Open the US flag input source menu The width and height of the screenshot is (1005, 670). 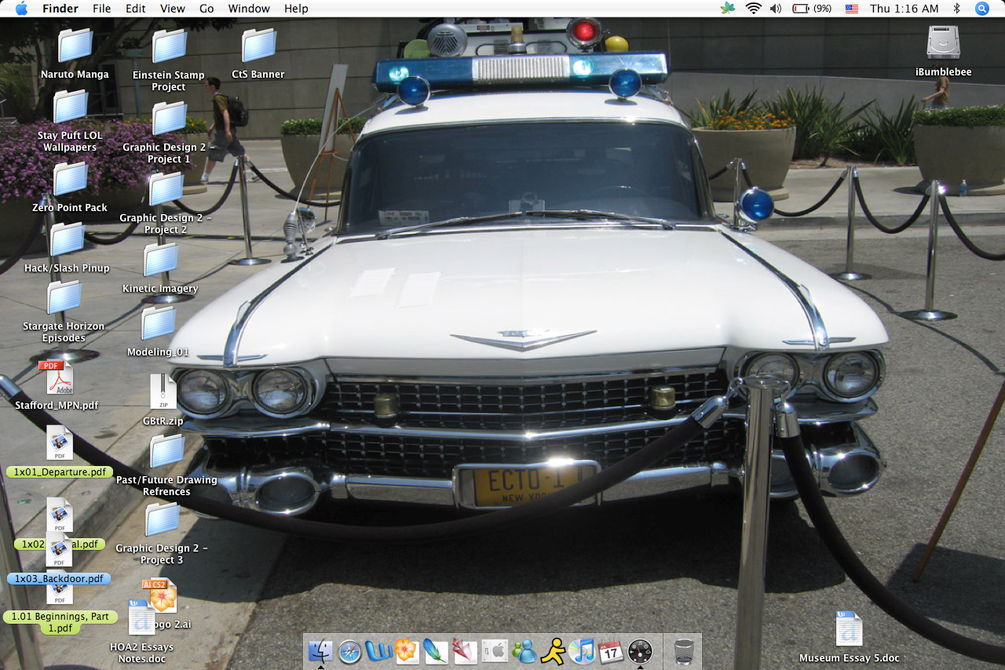[x=851, y=8]
